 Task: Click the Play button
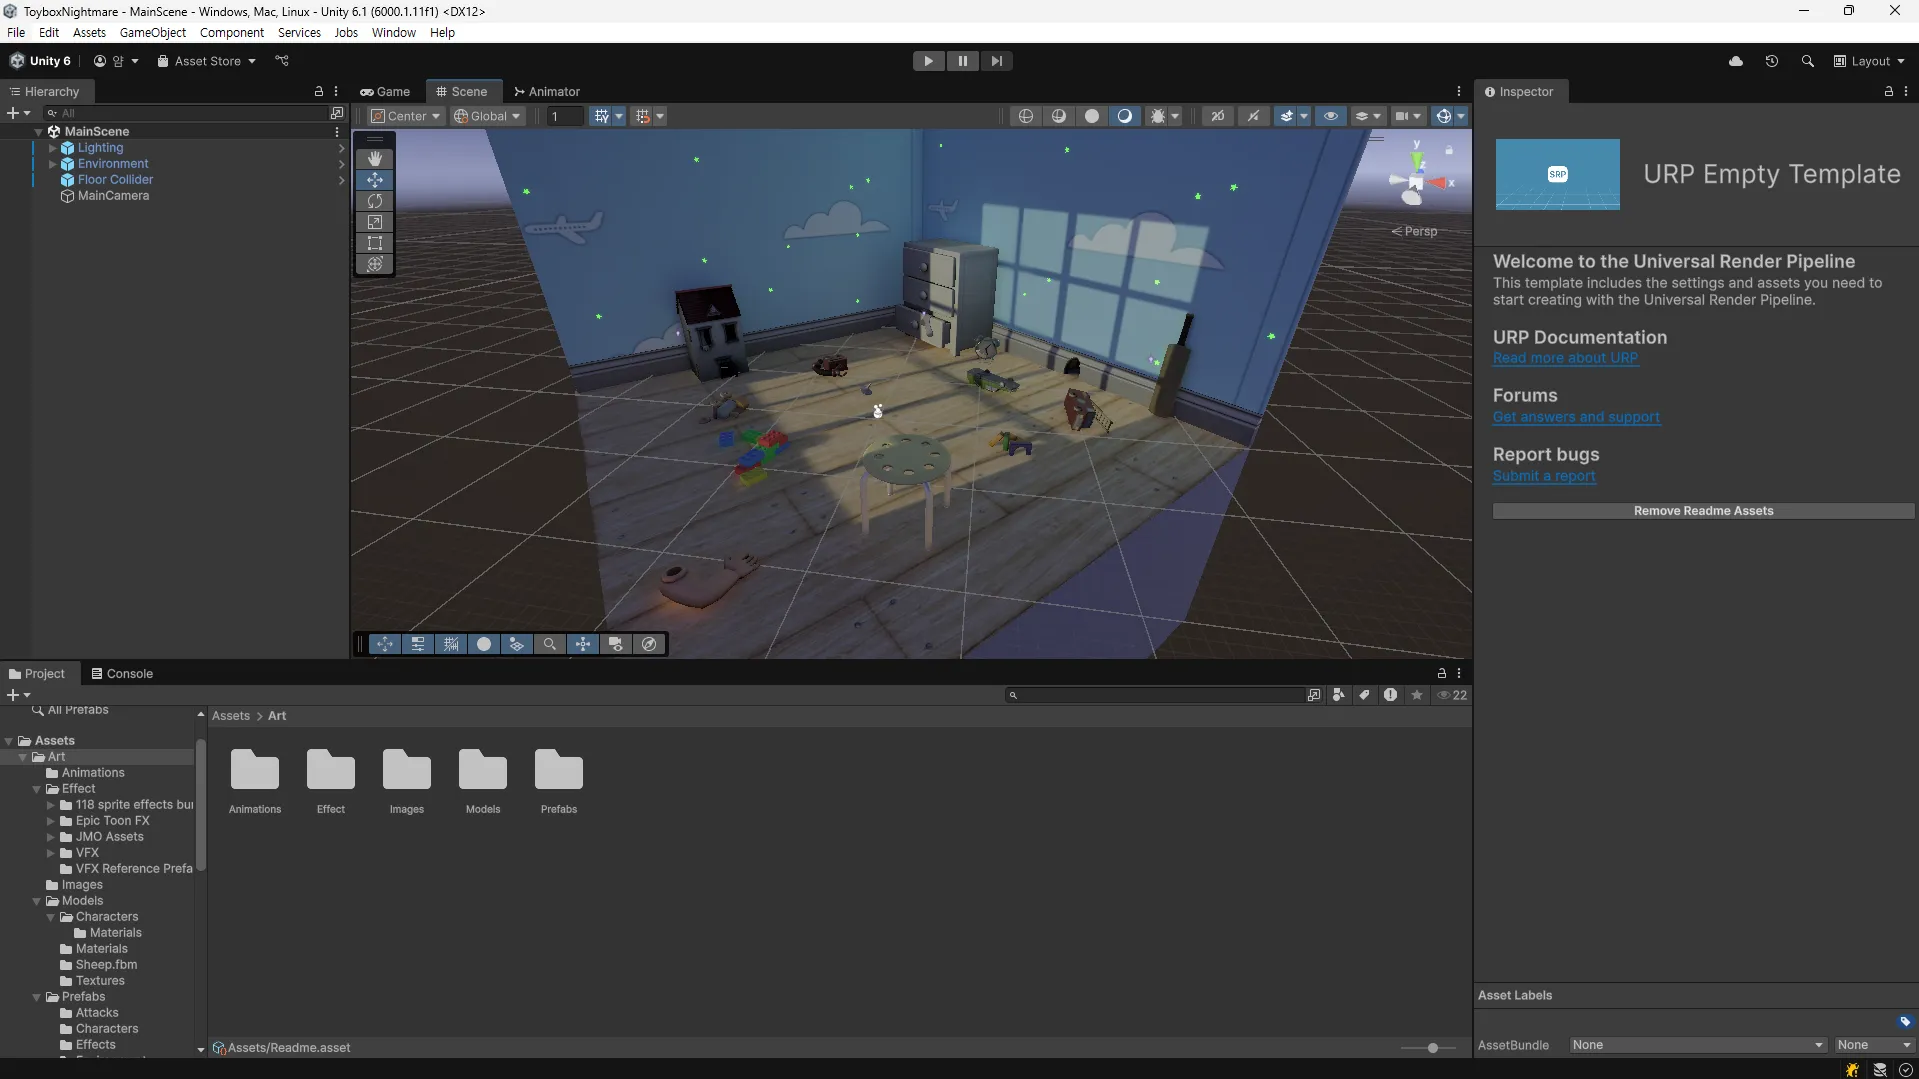pyautogui.click(x=929, y=61)
